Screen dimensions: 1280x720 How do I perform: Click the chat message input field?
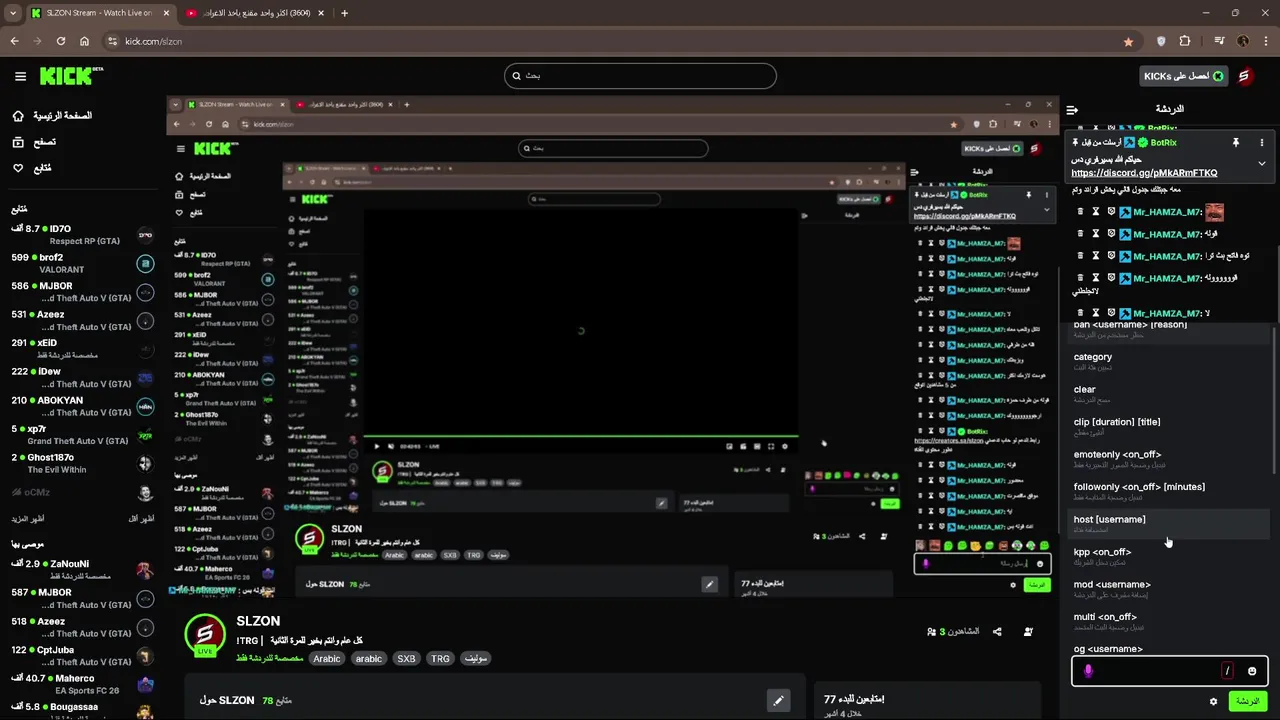[x=1169, y=671]
